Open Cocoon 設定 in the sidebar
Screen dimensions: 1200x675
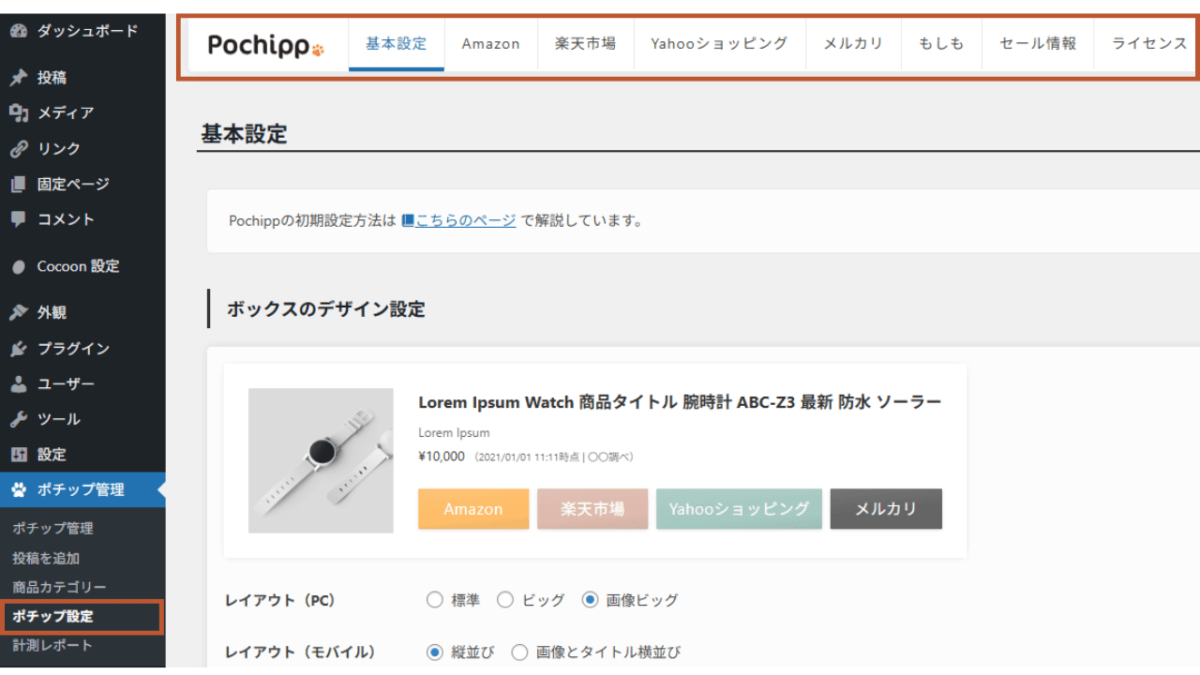point(83,267)
